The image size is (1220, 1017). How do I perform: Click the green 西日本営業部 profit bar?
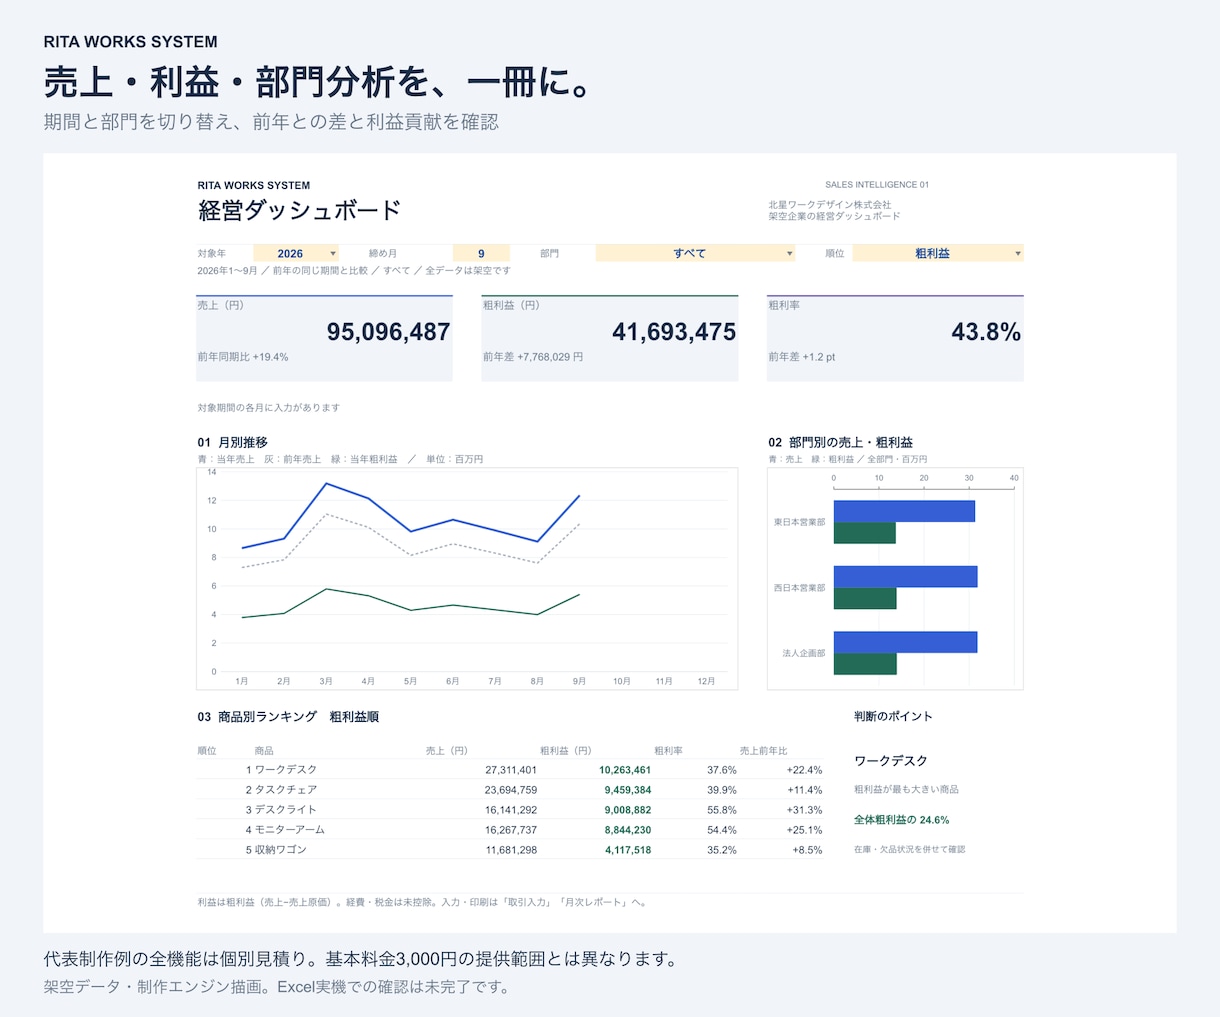pos(865,598)
